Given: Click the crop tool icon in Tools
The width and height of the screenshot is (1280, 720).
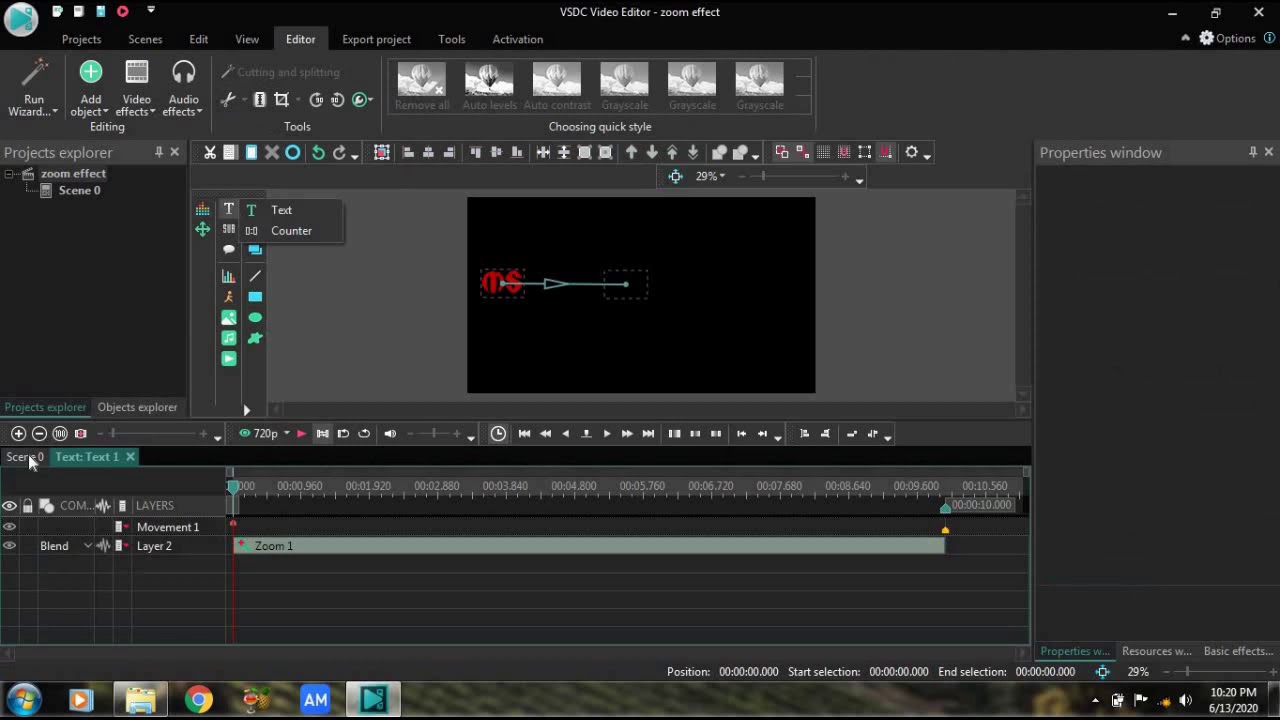Looking at the screenshot, I should click(x=282, y=99).
